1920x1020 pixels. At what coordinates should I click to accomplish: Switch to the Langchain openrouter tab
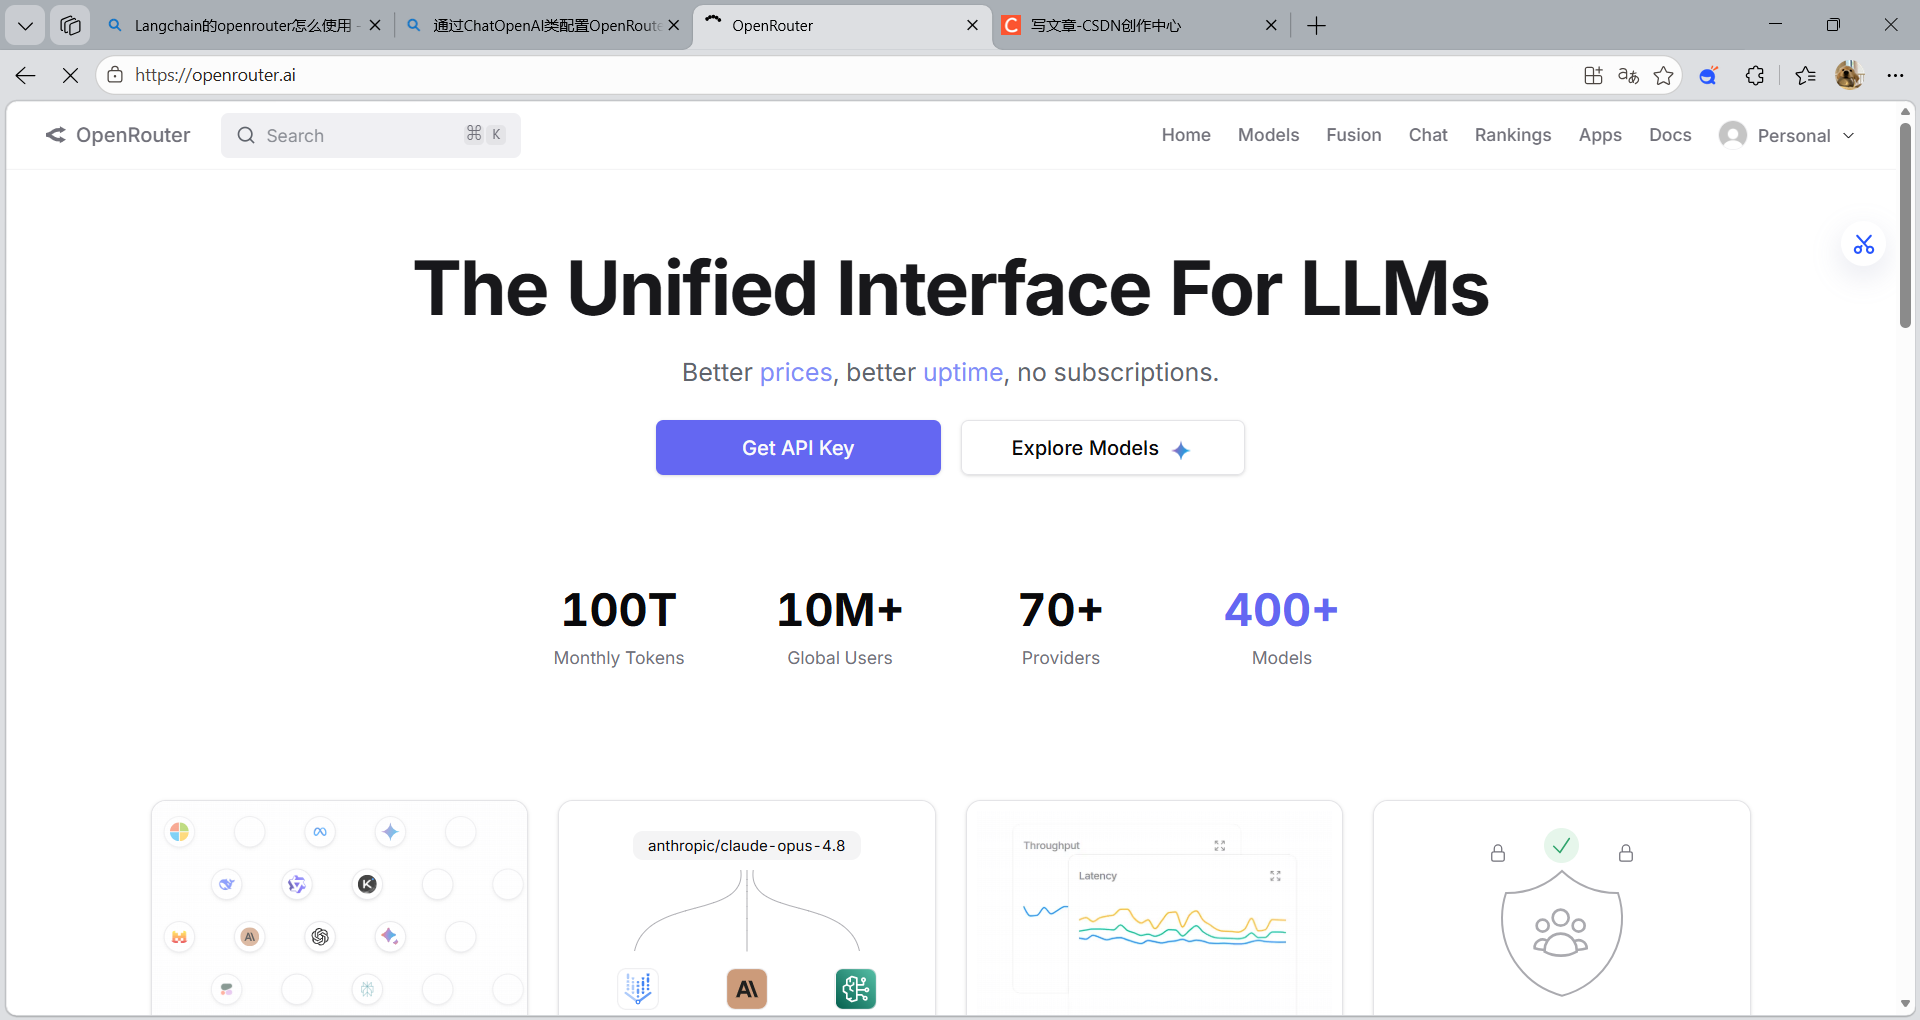click(x=244, y=26)
